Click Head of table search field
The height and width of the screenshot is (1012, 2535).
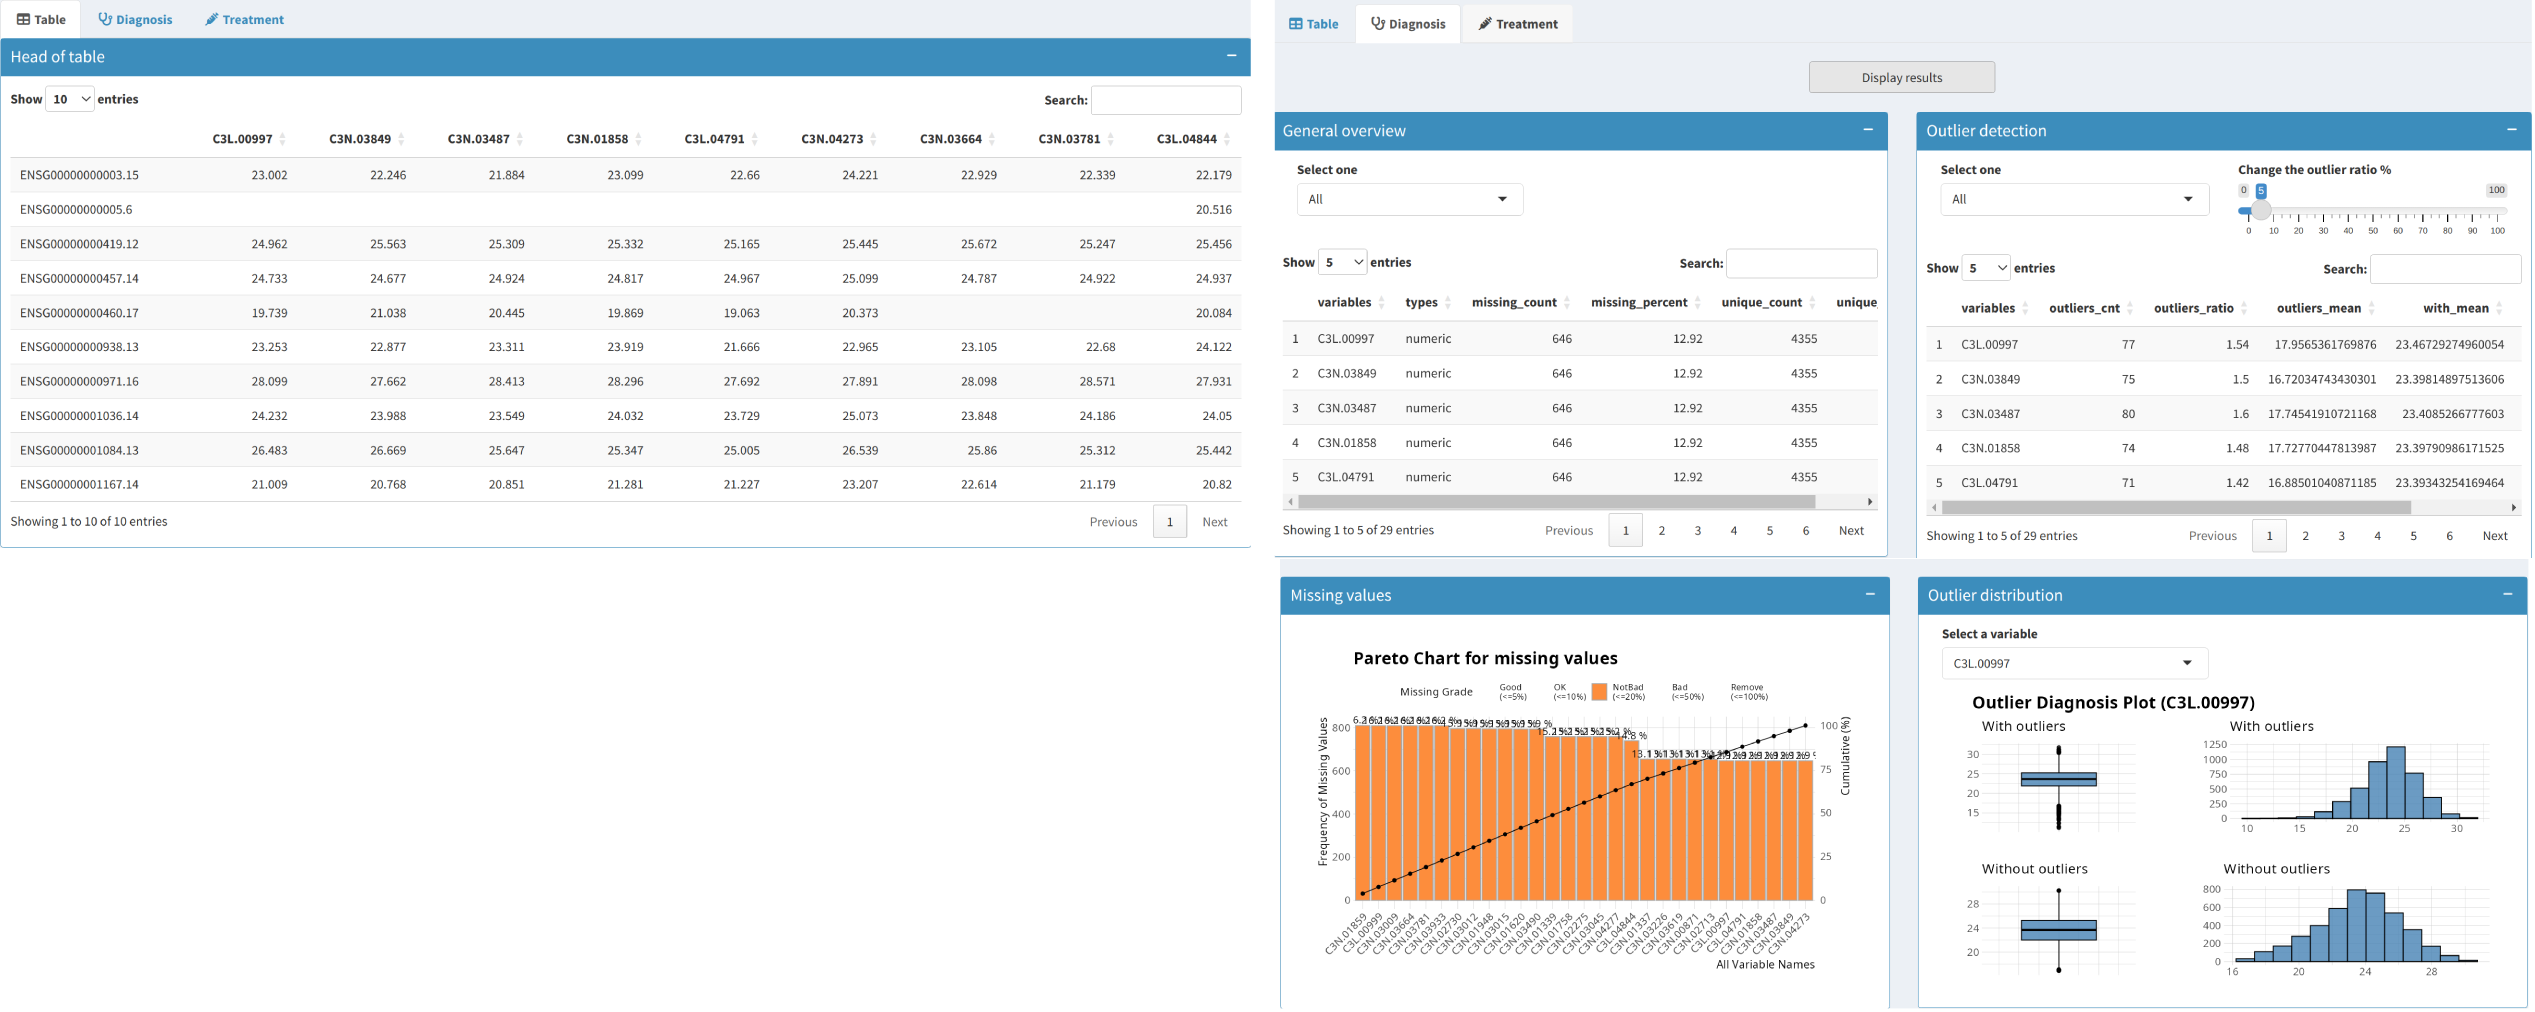[x=1166, y=100]
